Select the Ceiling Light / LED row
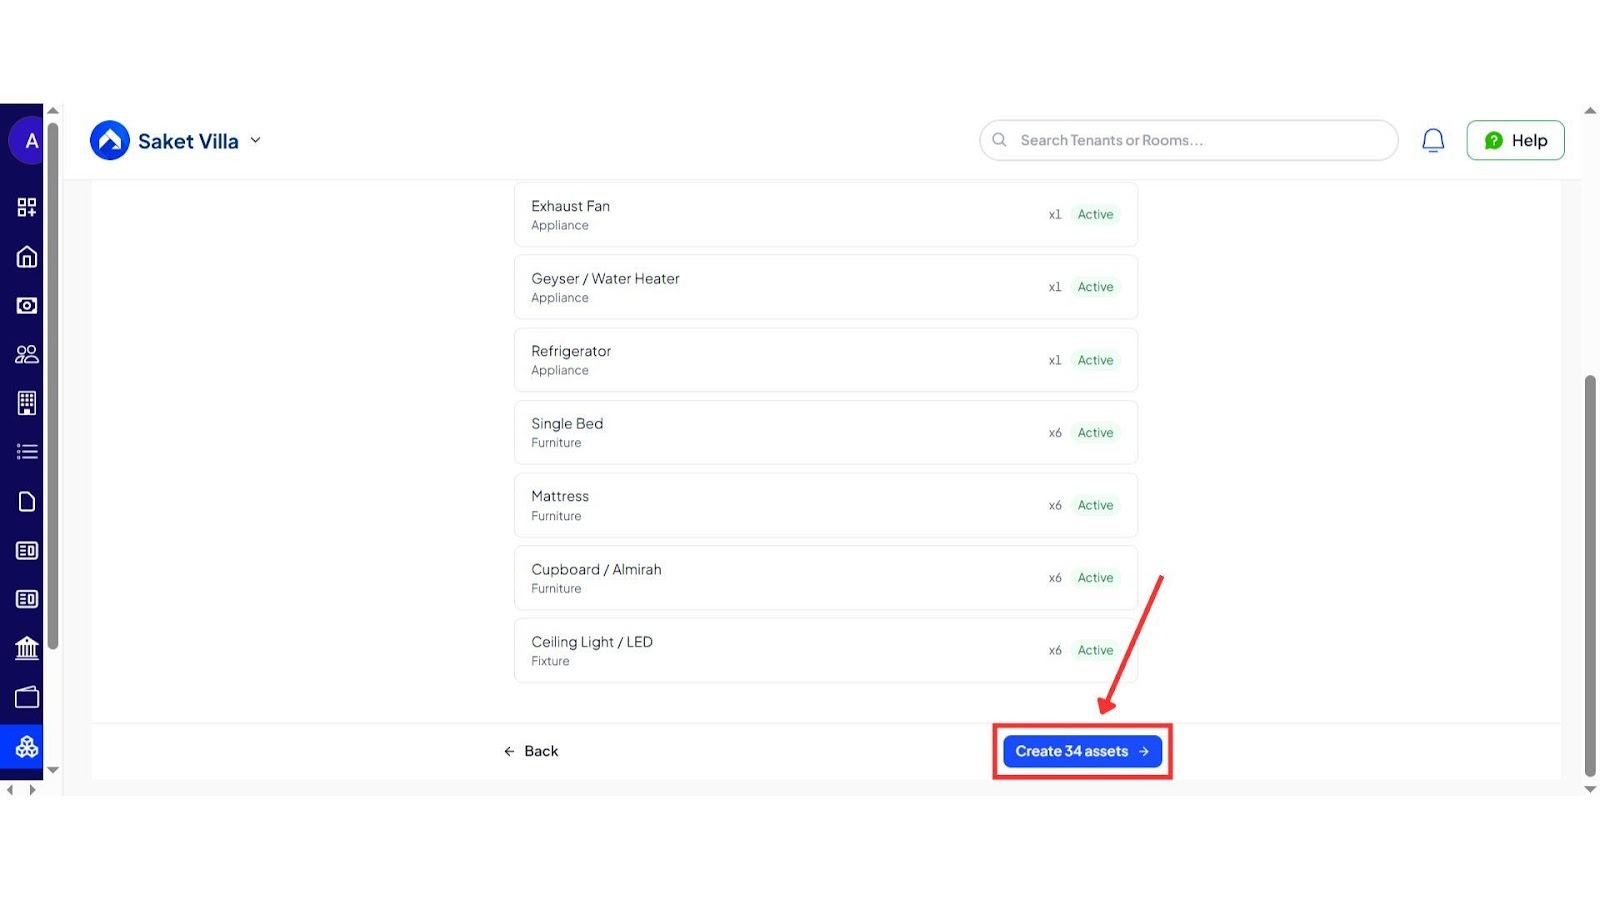Viewport: 1600px width, 900px height. (x=825, y=651)
